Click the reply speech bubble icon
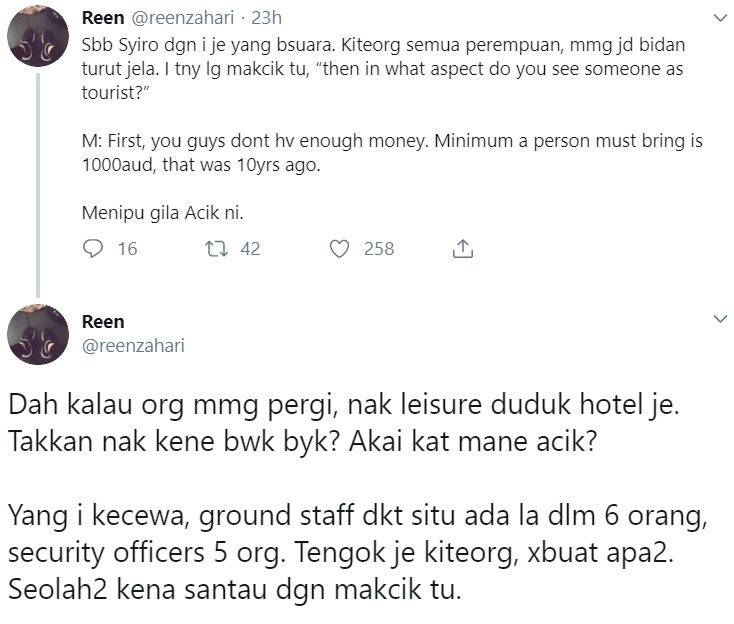The image size is (734, 624). point(91,249)
